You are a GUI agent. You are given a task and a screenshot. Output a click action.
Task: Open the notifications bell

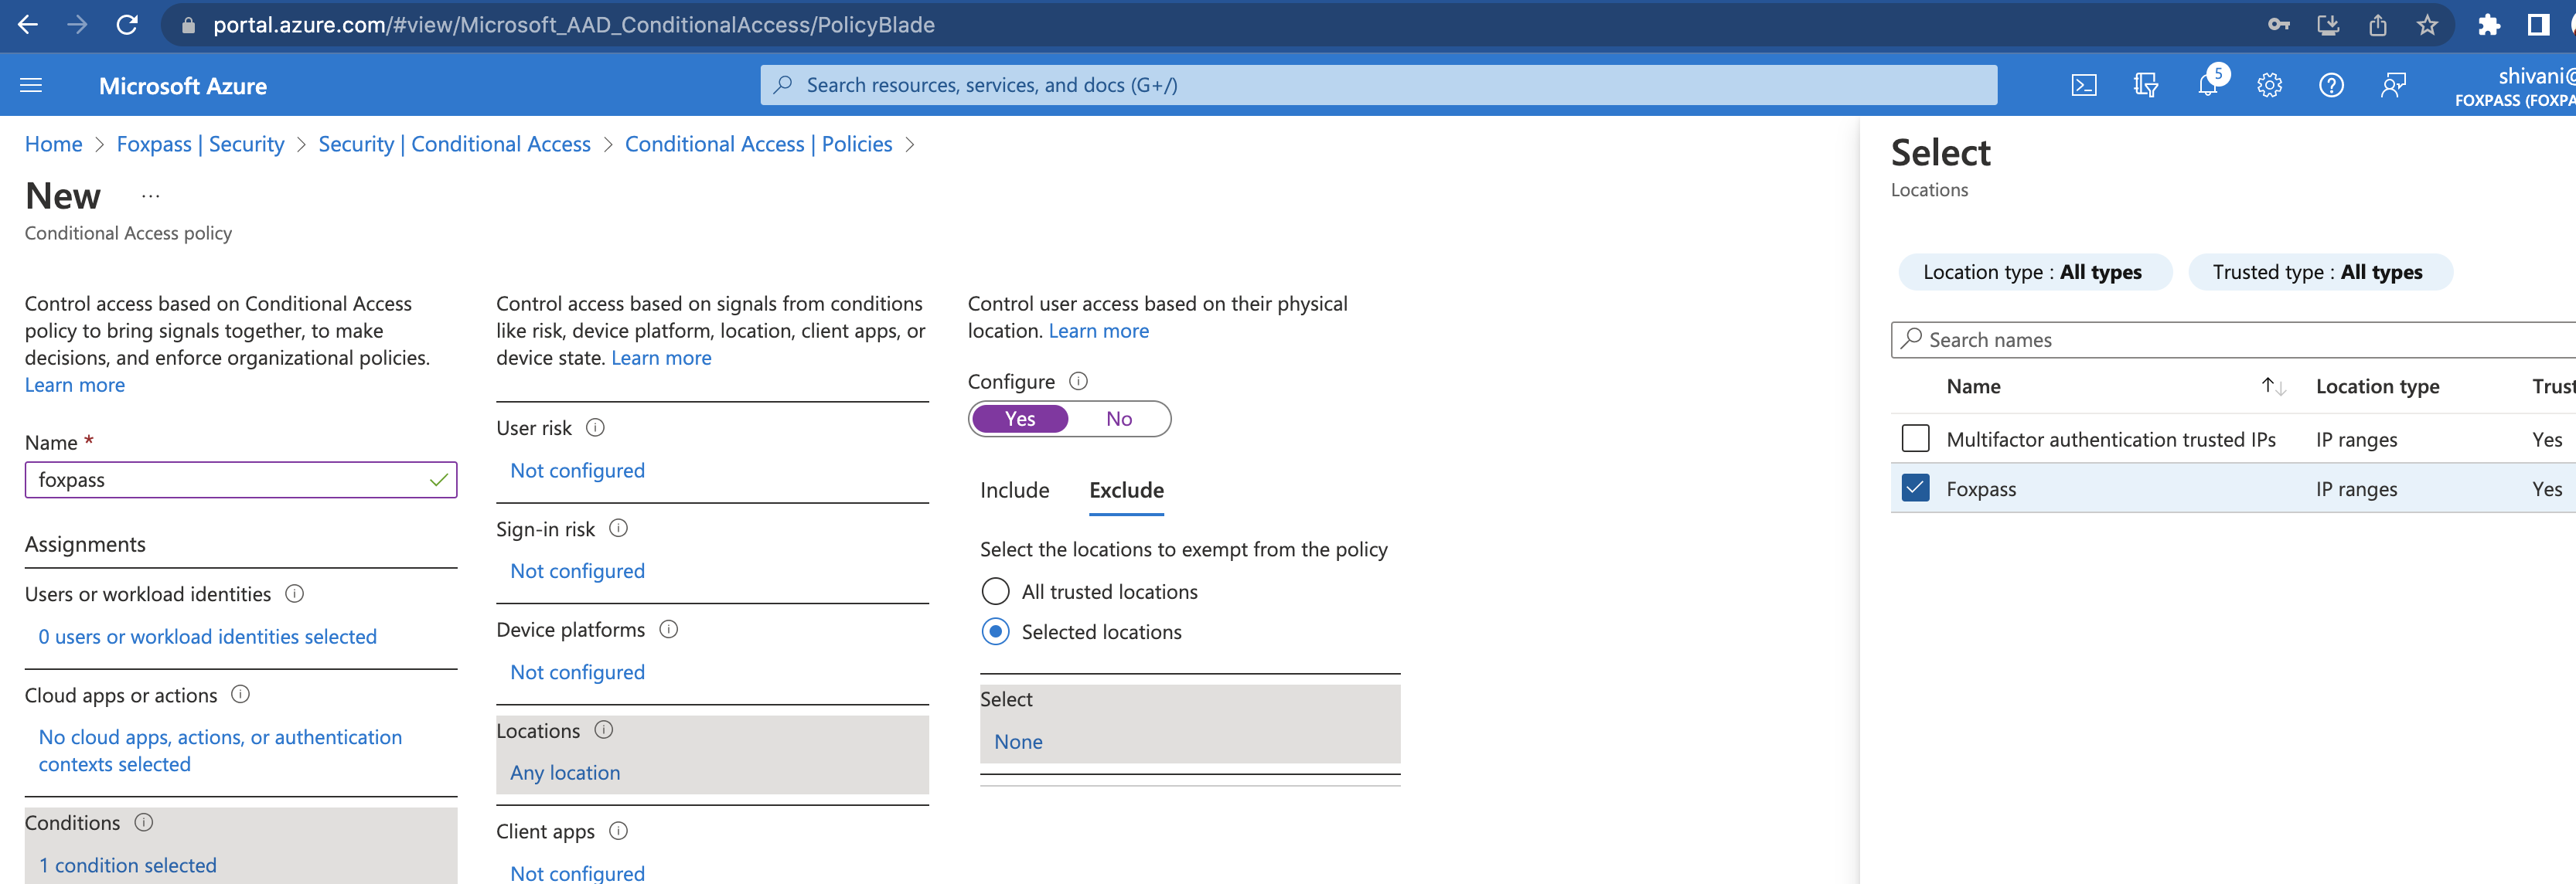pyautogui.click(x=2207, y=85)
